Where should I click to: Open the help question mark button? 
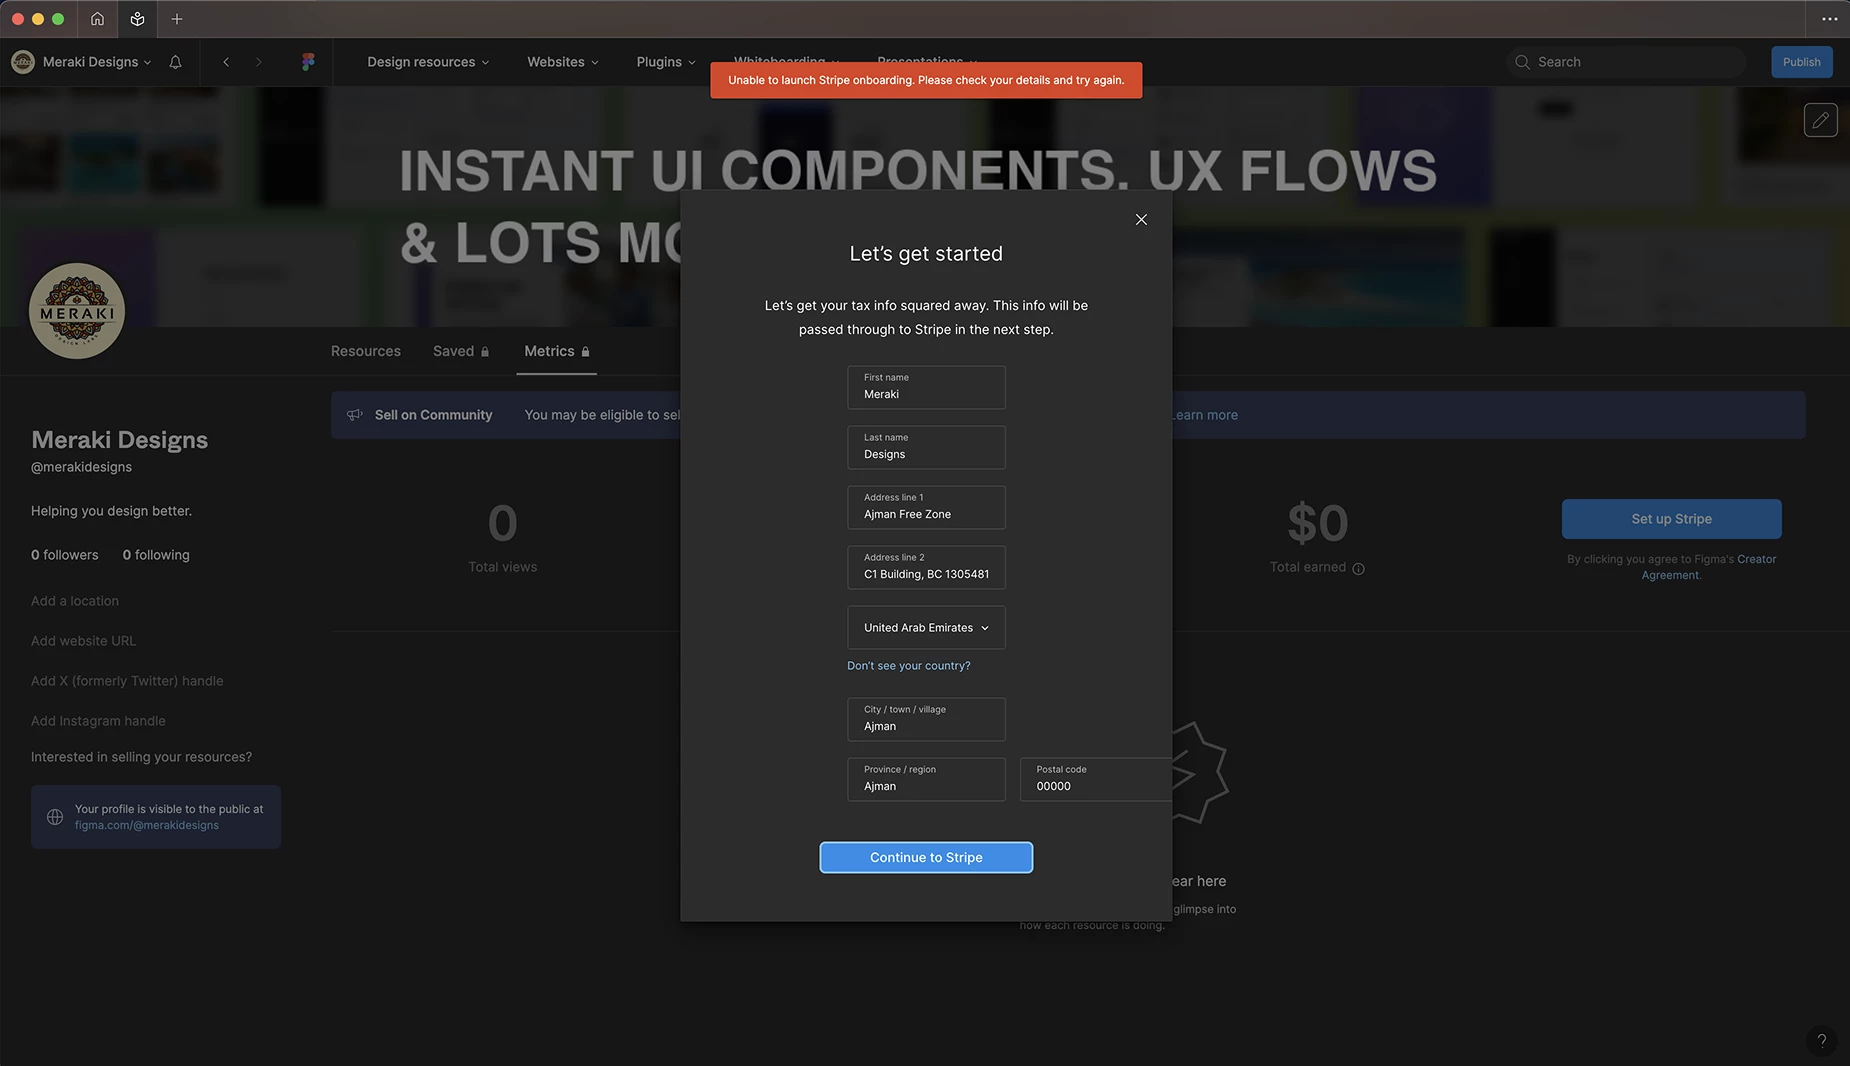(x=1821, y=1040)
